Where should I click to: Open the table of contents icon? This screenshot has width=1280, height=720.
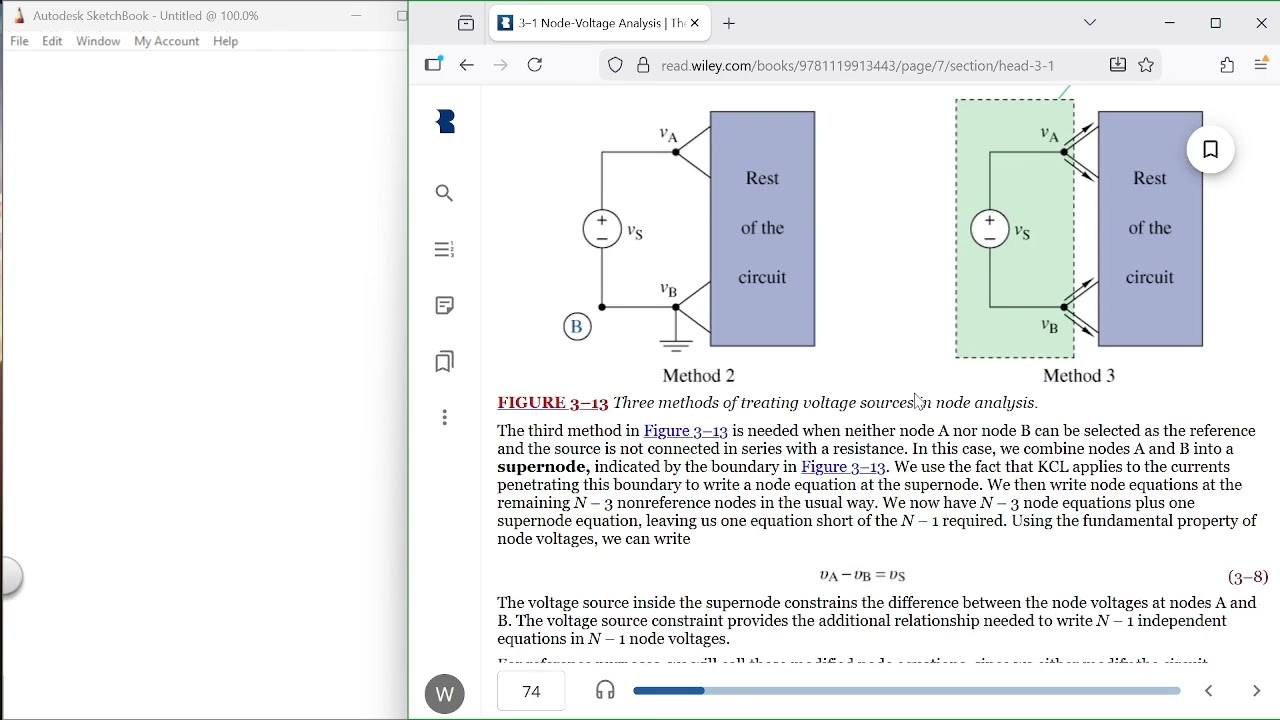445,249
